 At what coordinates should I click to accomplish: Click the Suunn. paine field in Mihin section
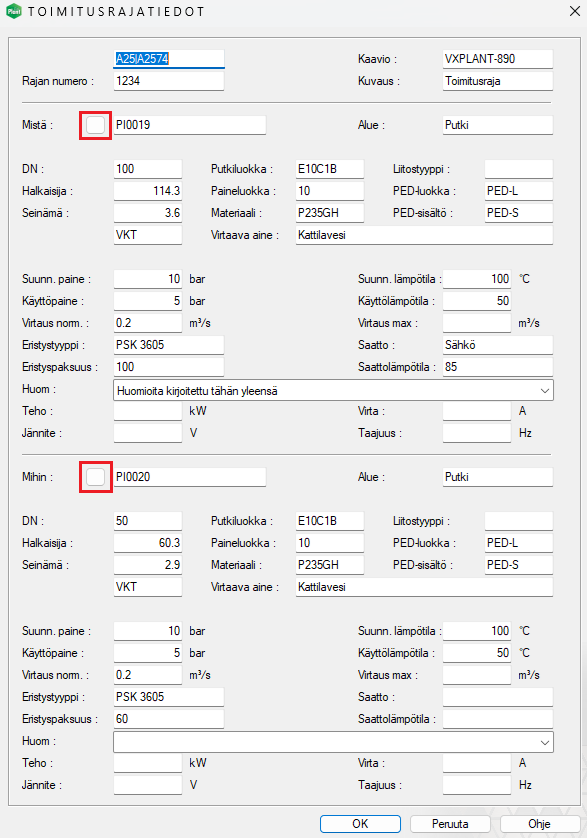click(x=148, y=631)
